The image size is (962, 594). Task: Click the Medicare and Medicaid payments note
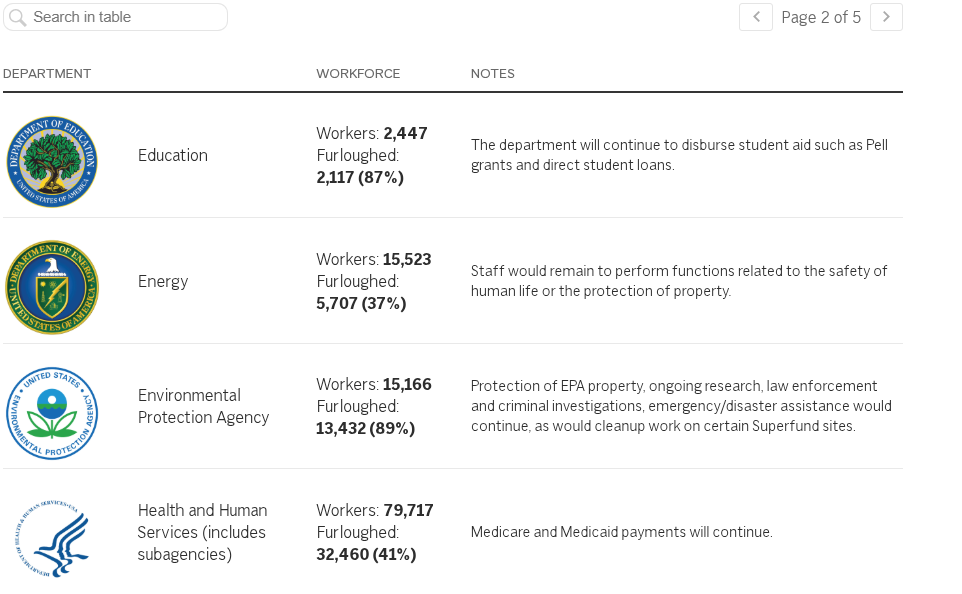622,532
